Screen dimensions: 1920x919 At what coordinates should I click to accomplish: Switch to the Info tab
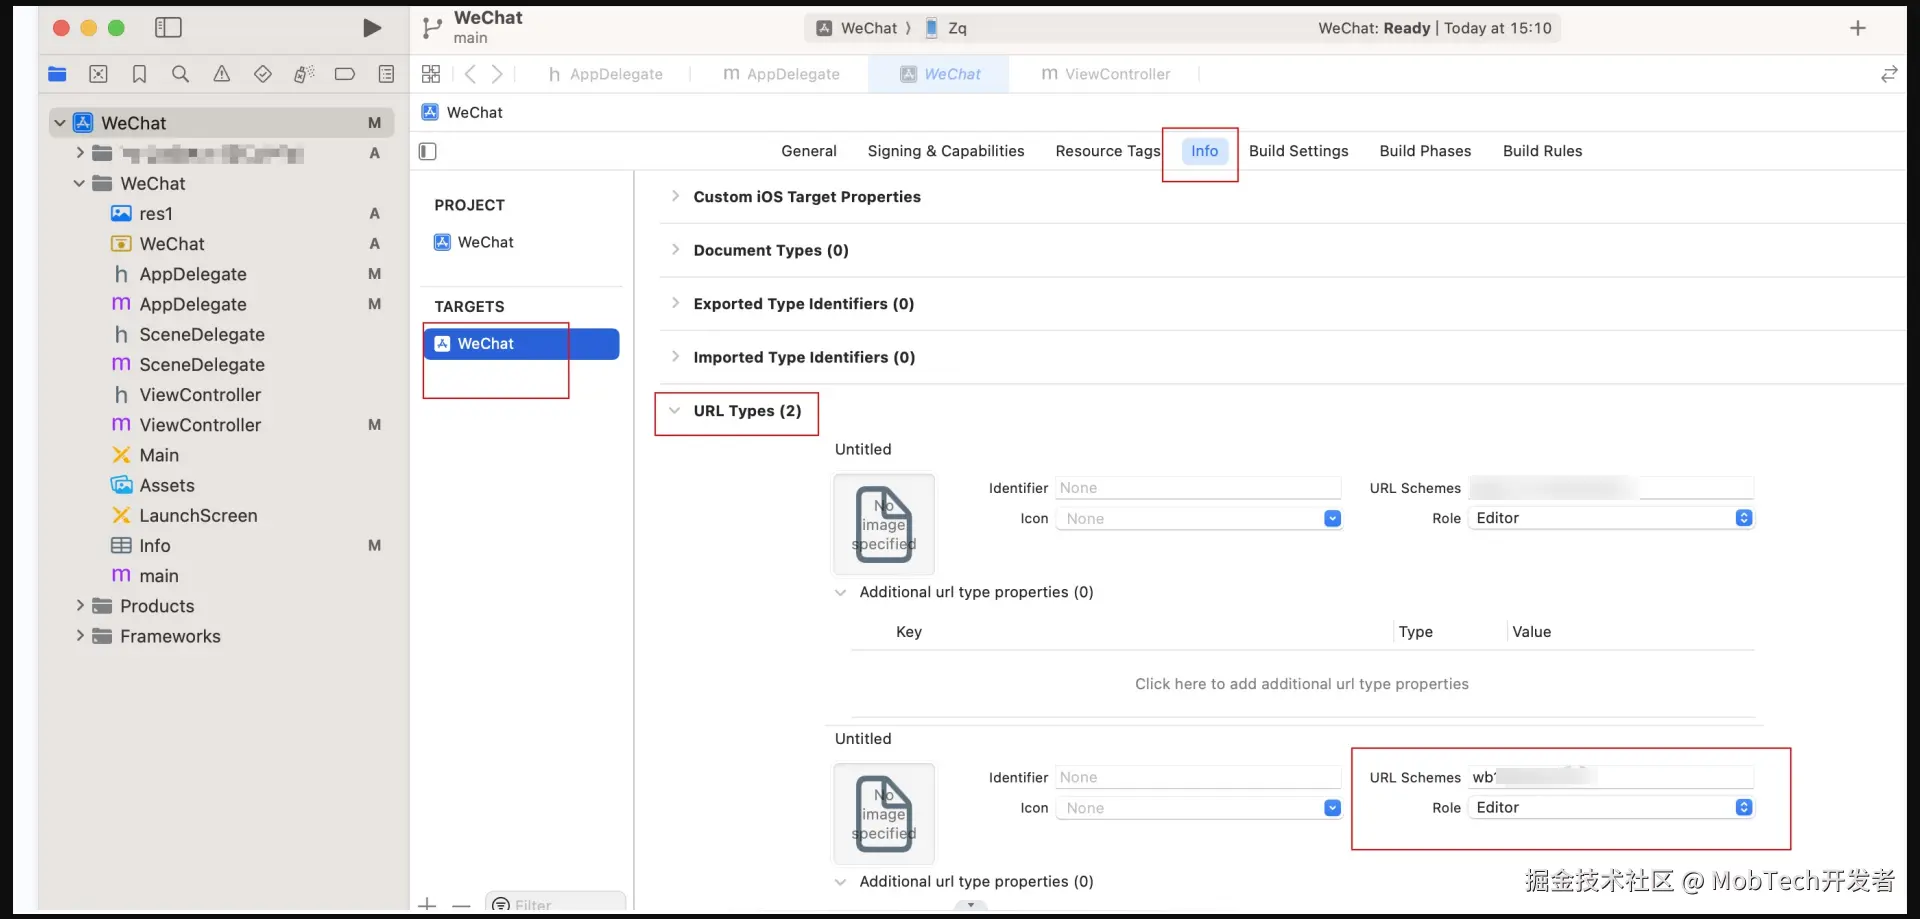point(1204,151)
